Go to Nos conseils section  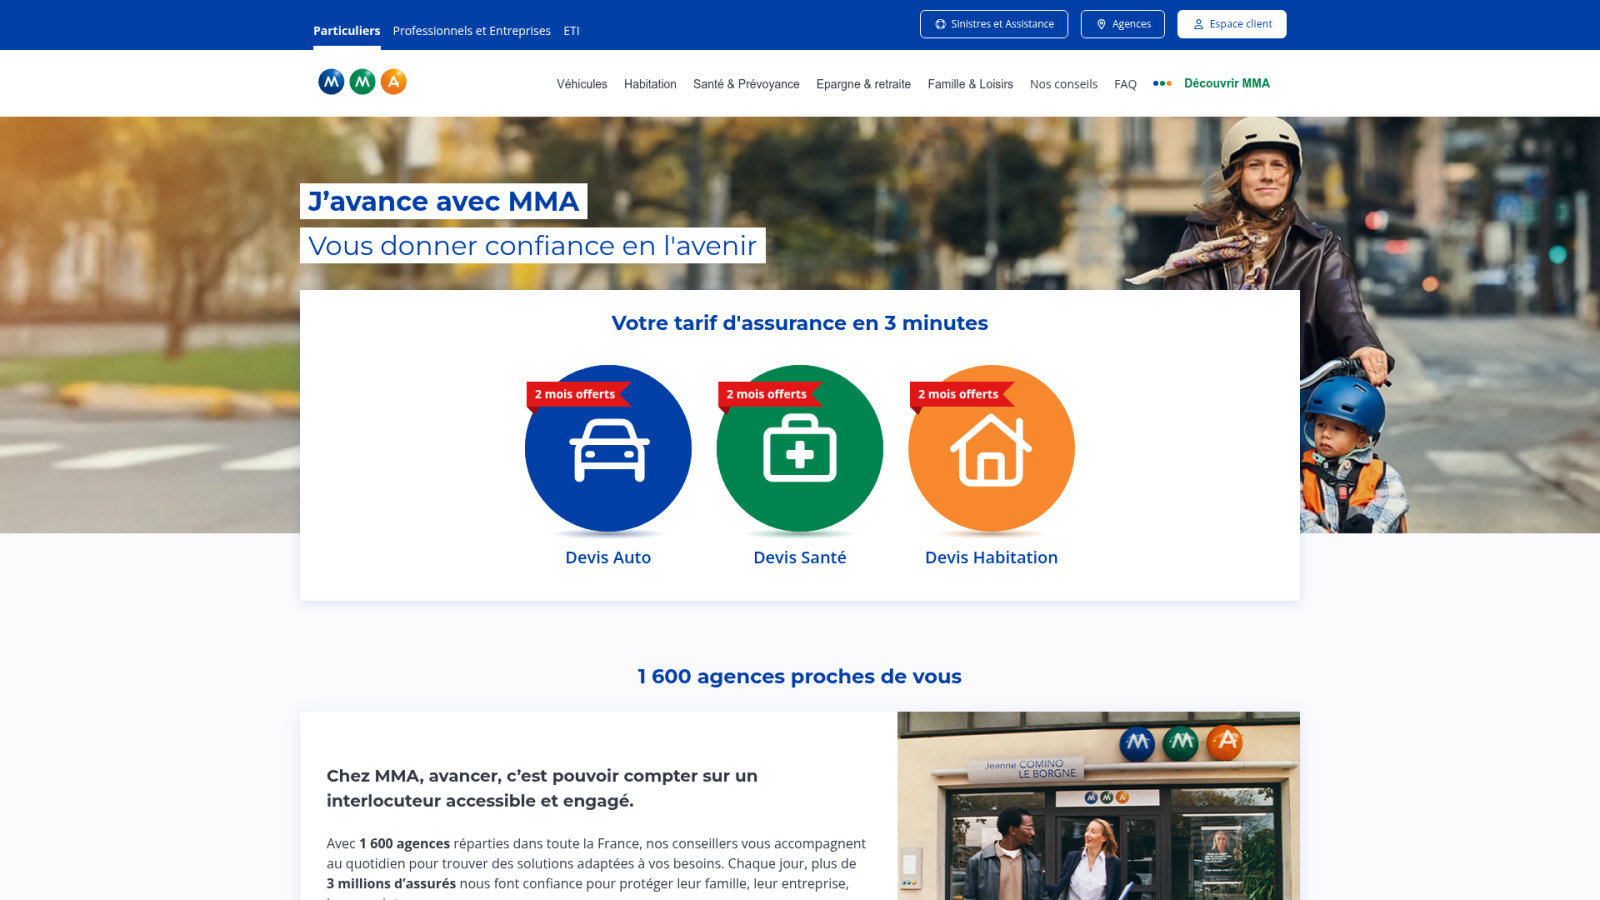(x=1063, y=84)
